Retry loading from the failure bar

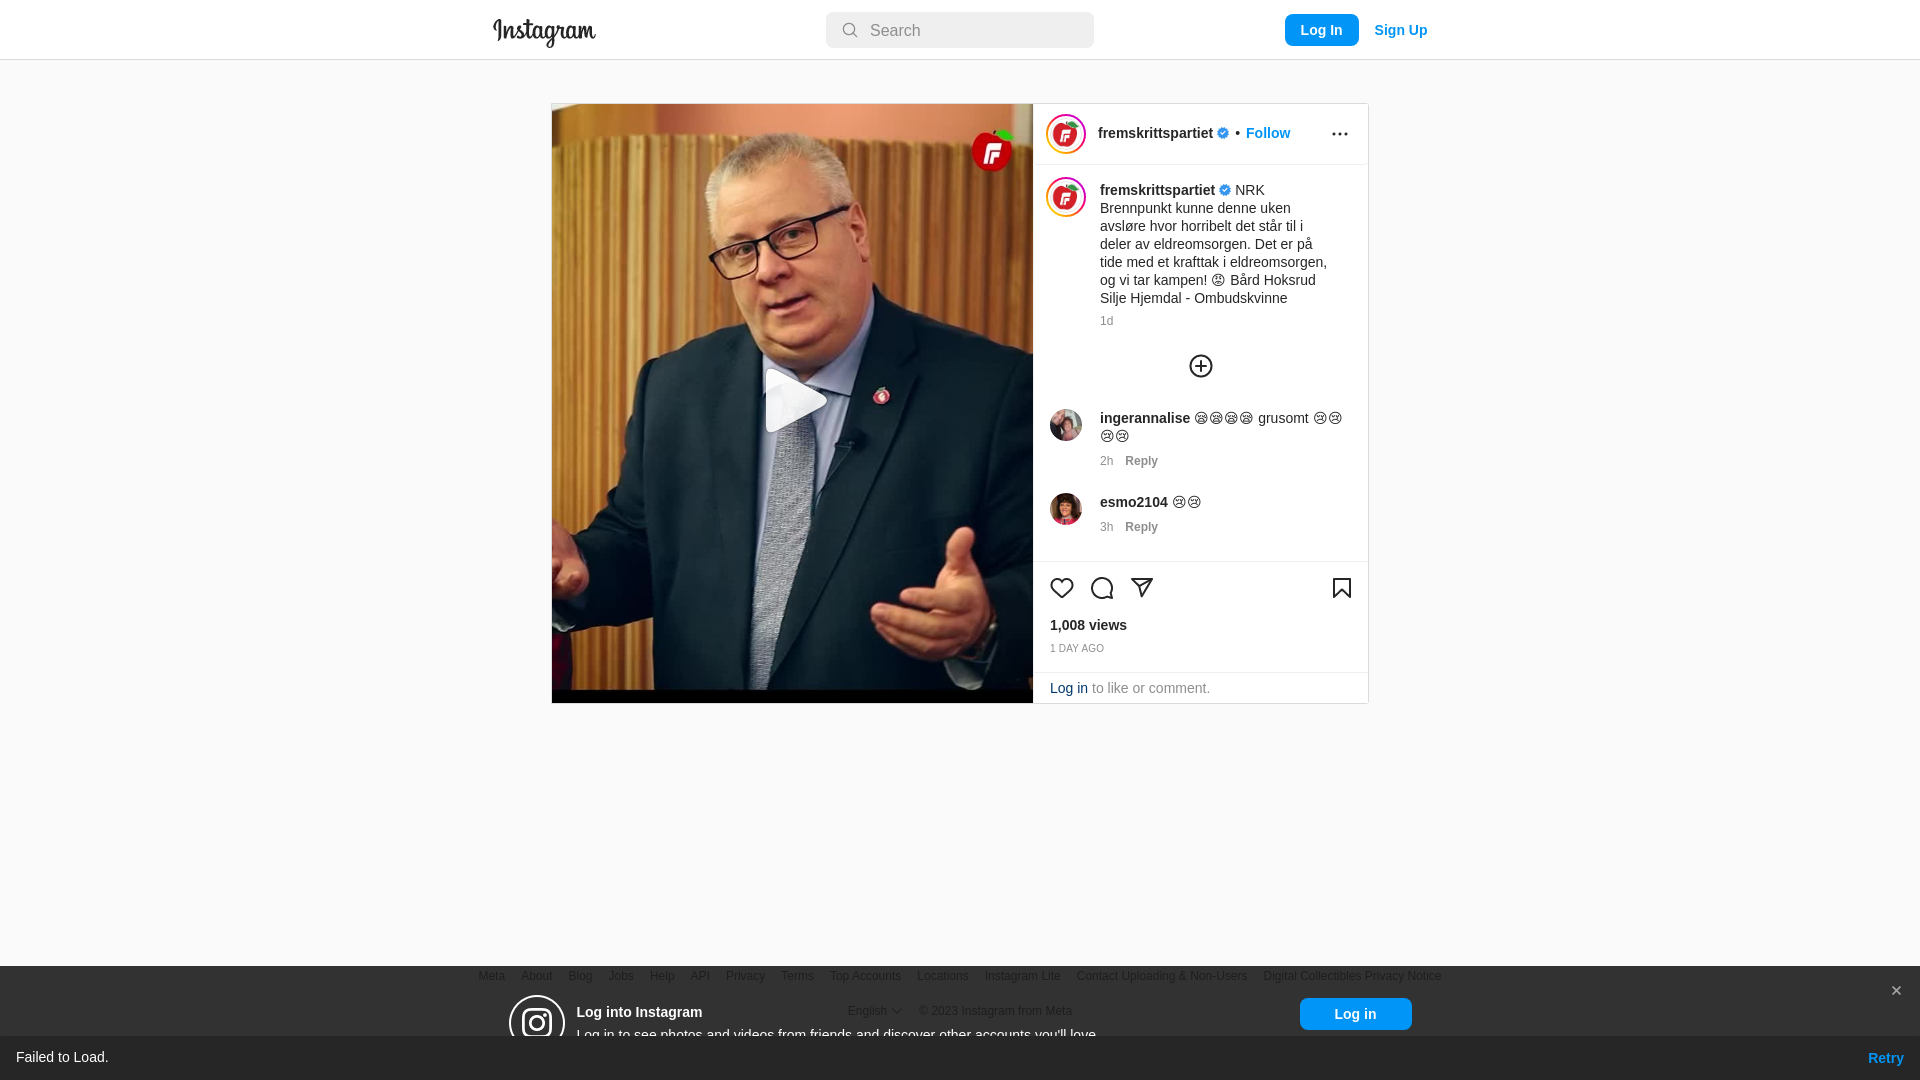[x=1886, y=1058]
